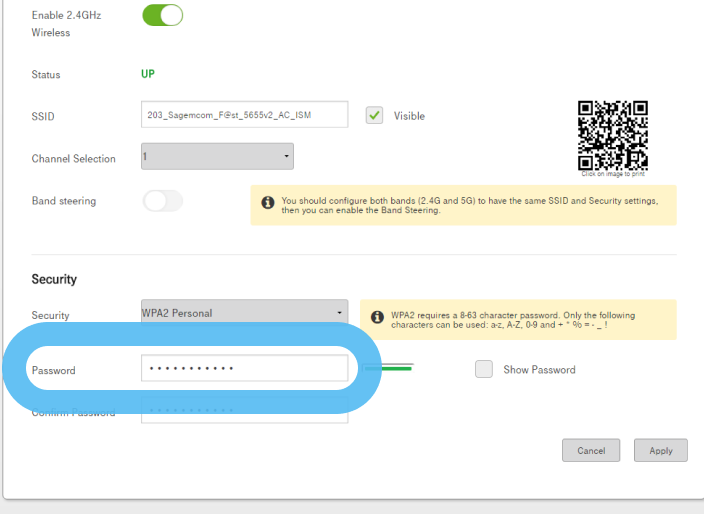Apply the wireless settings
This screenshot has width=704, height=514.
coord(660,450)
